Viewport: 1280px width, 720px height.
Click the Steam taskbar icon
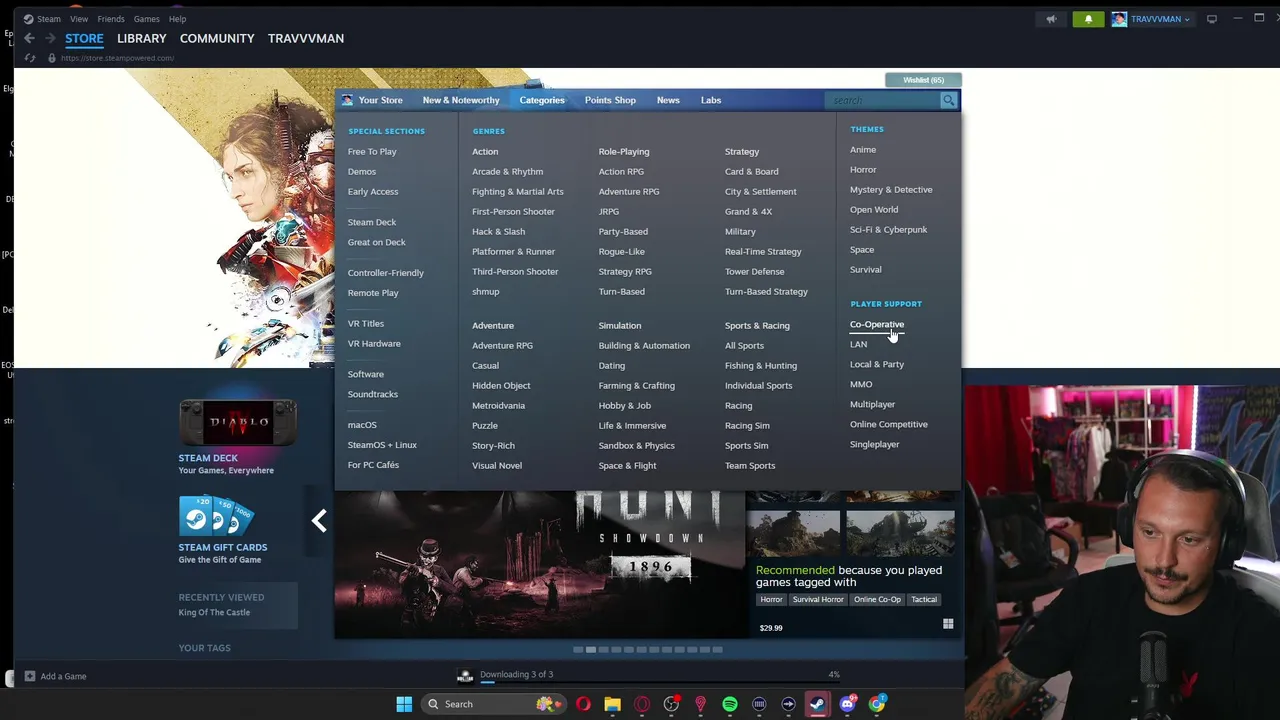[x=818, y=704]
